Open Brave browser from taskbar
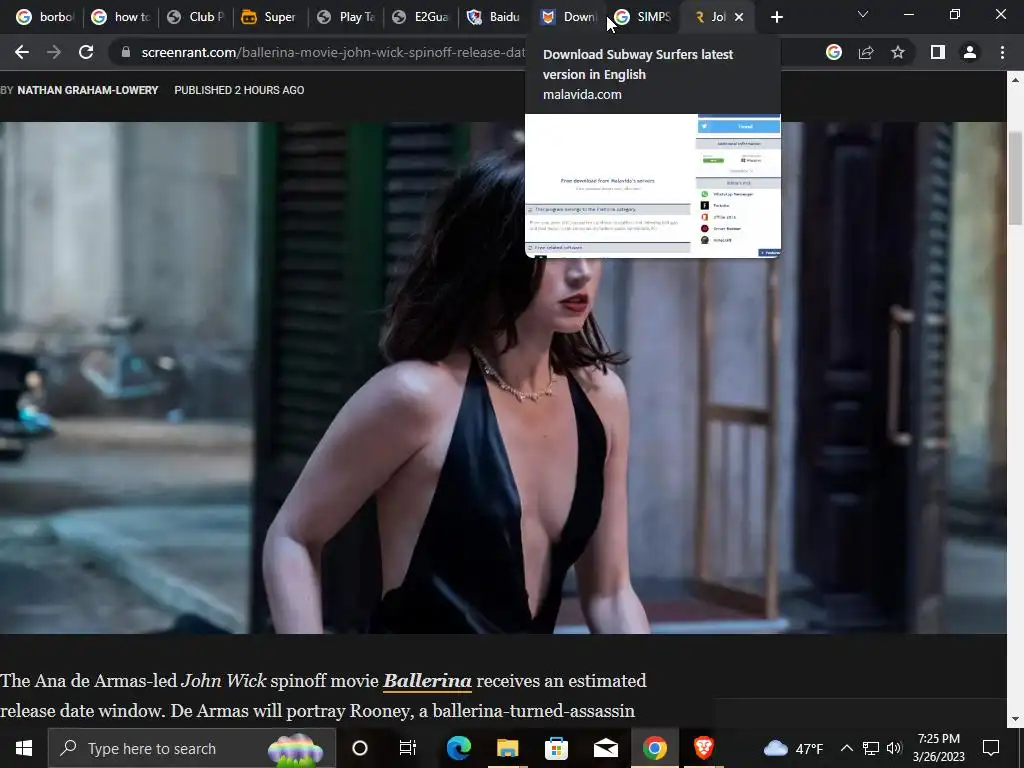 point(703,748)
